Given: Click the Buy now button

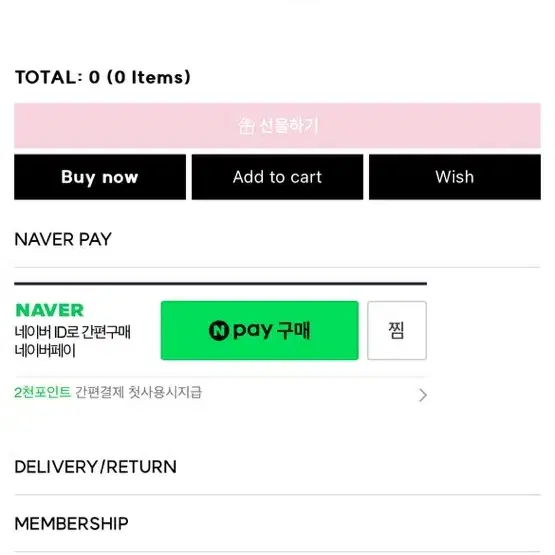Looking at the screenshot, I should click(x=100, y=177).
